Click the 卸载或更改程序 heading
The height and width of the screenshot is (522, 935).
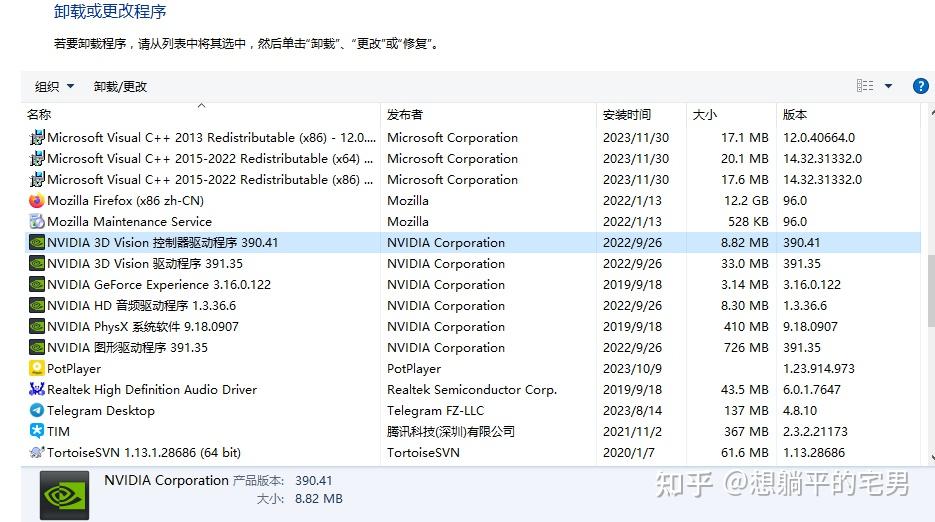point(110,11)
